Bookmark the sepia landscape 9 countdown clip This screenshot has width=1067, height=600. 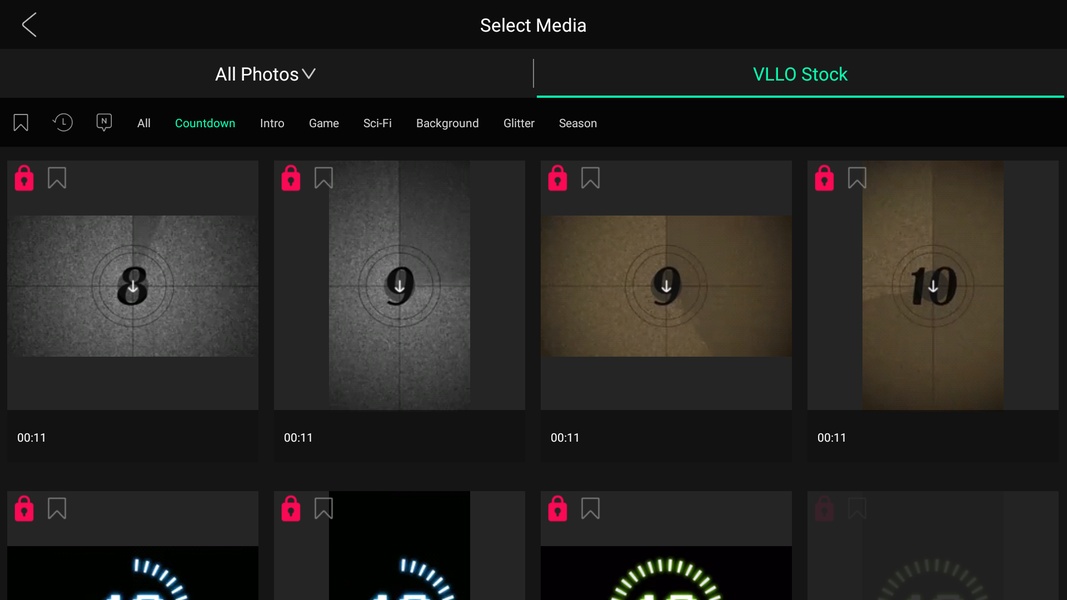point(591,178)
